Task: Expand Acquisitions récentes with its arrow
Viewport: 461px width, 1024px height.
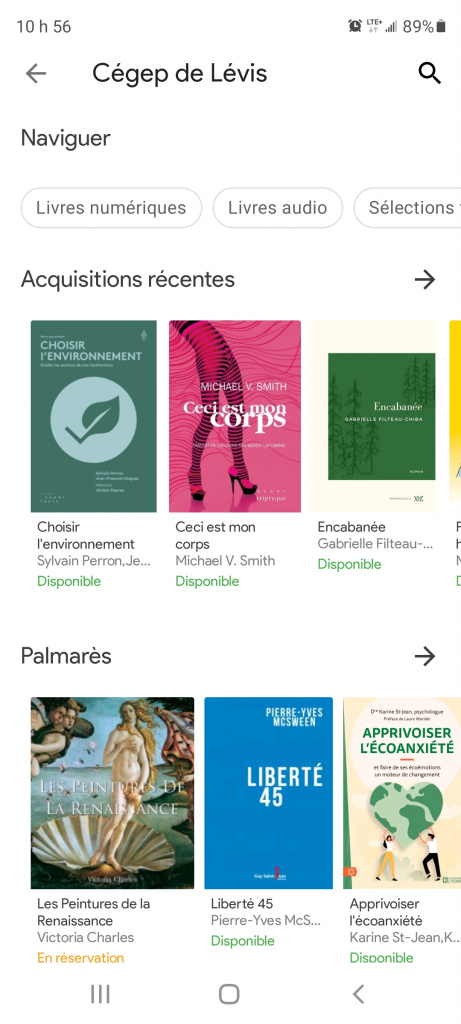Action: coord(424,280)
